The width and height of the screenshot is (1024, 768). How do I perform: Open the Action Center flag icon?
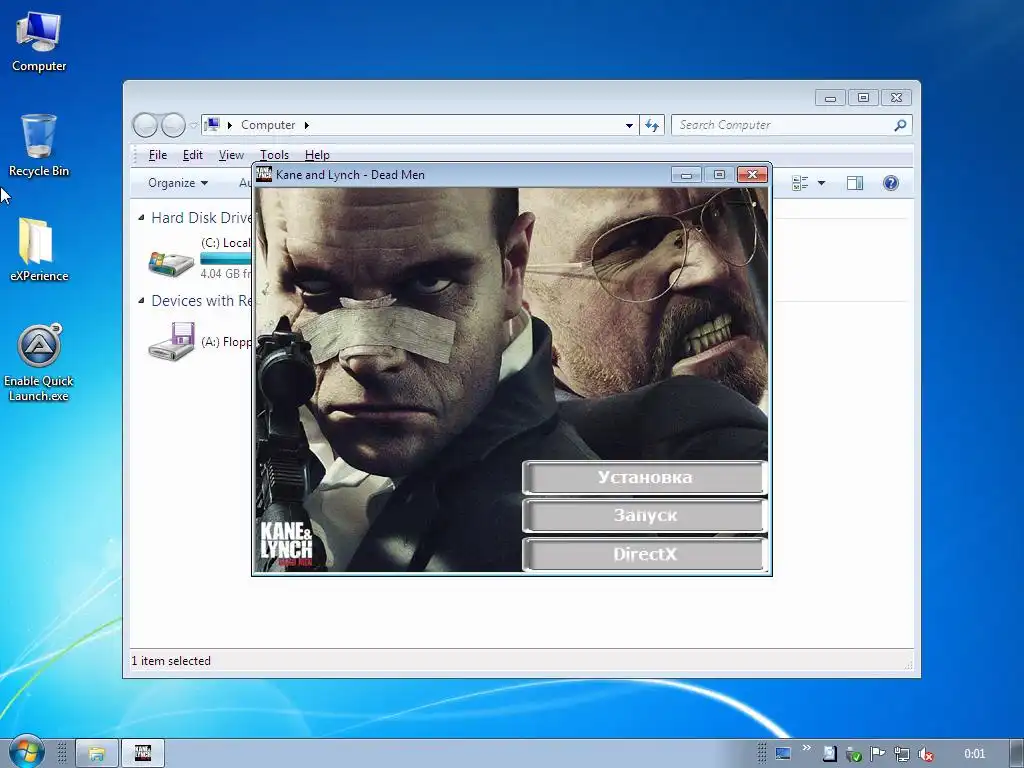pyautogui.click(x=878, y=754)
